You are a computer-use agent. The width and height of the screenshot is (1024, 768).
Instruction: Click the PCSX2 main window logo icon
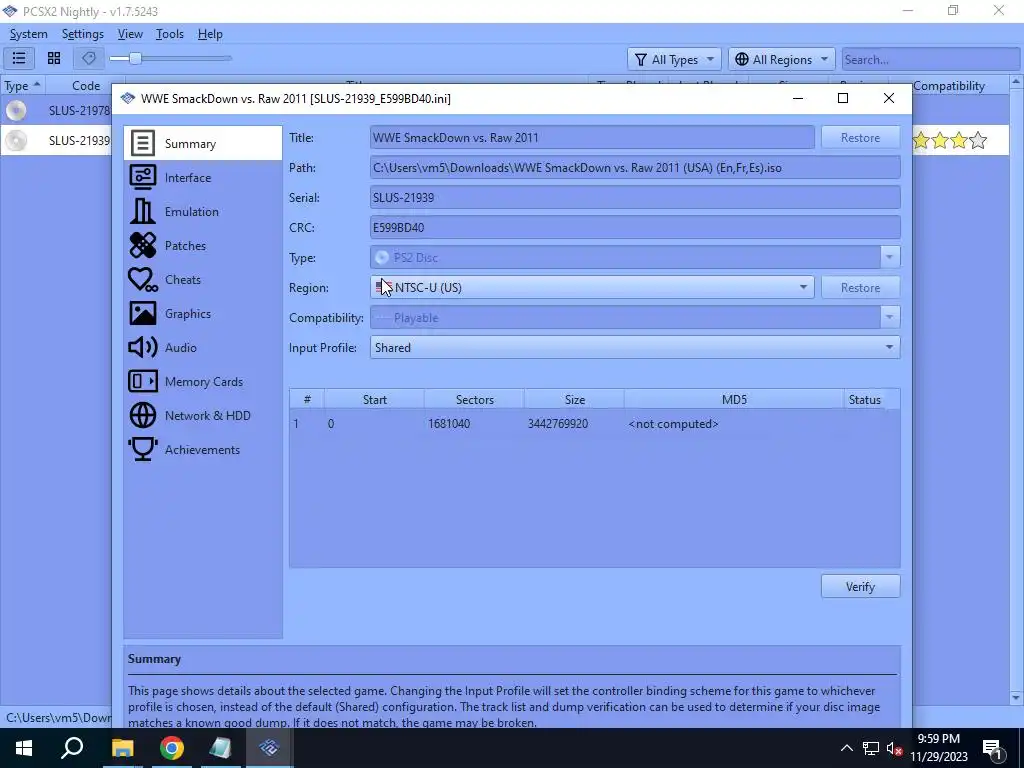(x=10, y=11)
